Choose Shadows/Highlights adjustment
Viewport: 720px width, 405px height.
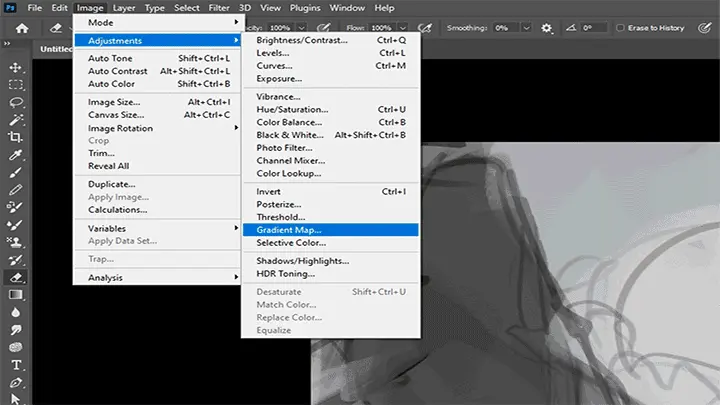click(x=331, y=261)
